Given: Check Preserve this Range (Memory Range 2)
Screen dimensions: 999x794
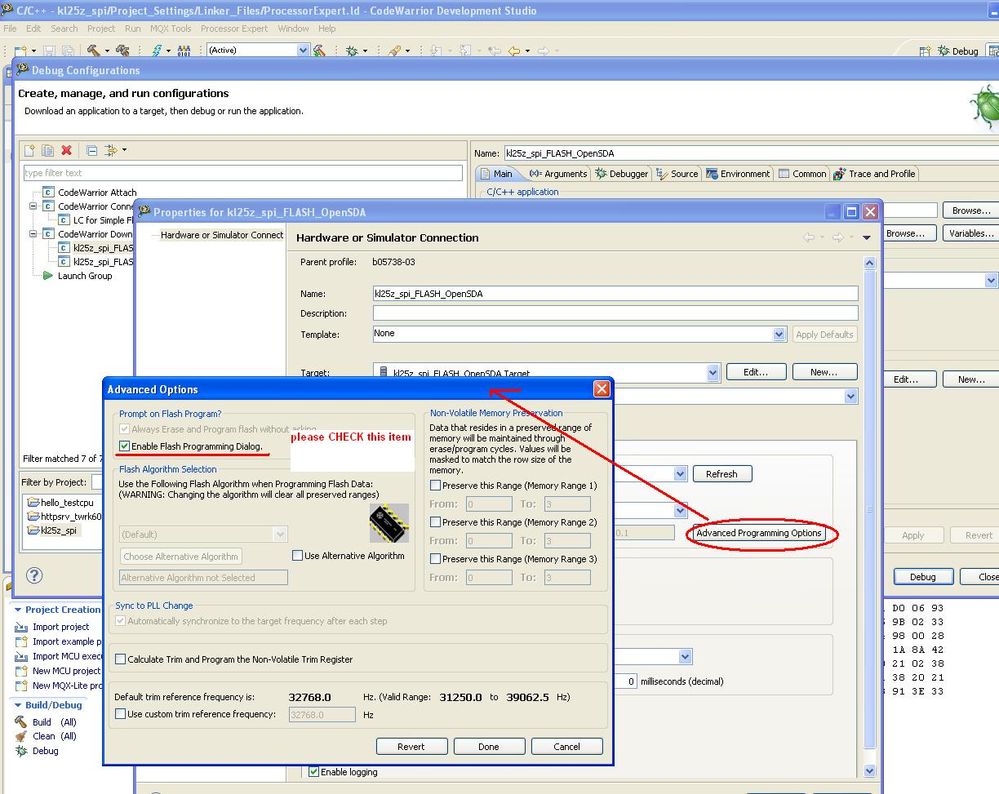Looking at the screenshot, I should click(435, 523).
